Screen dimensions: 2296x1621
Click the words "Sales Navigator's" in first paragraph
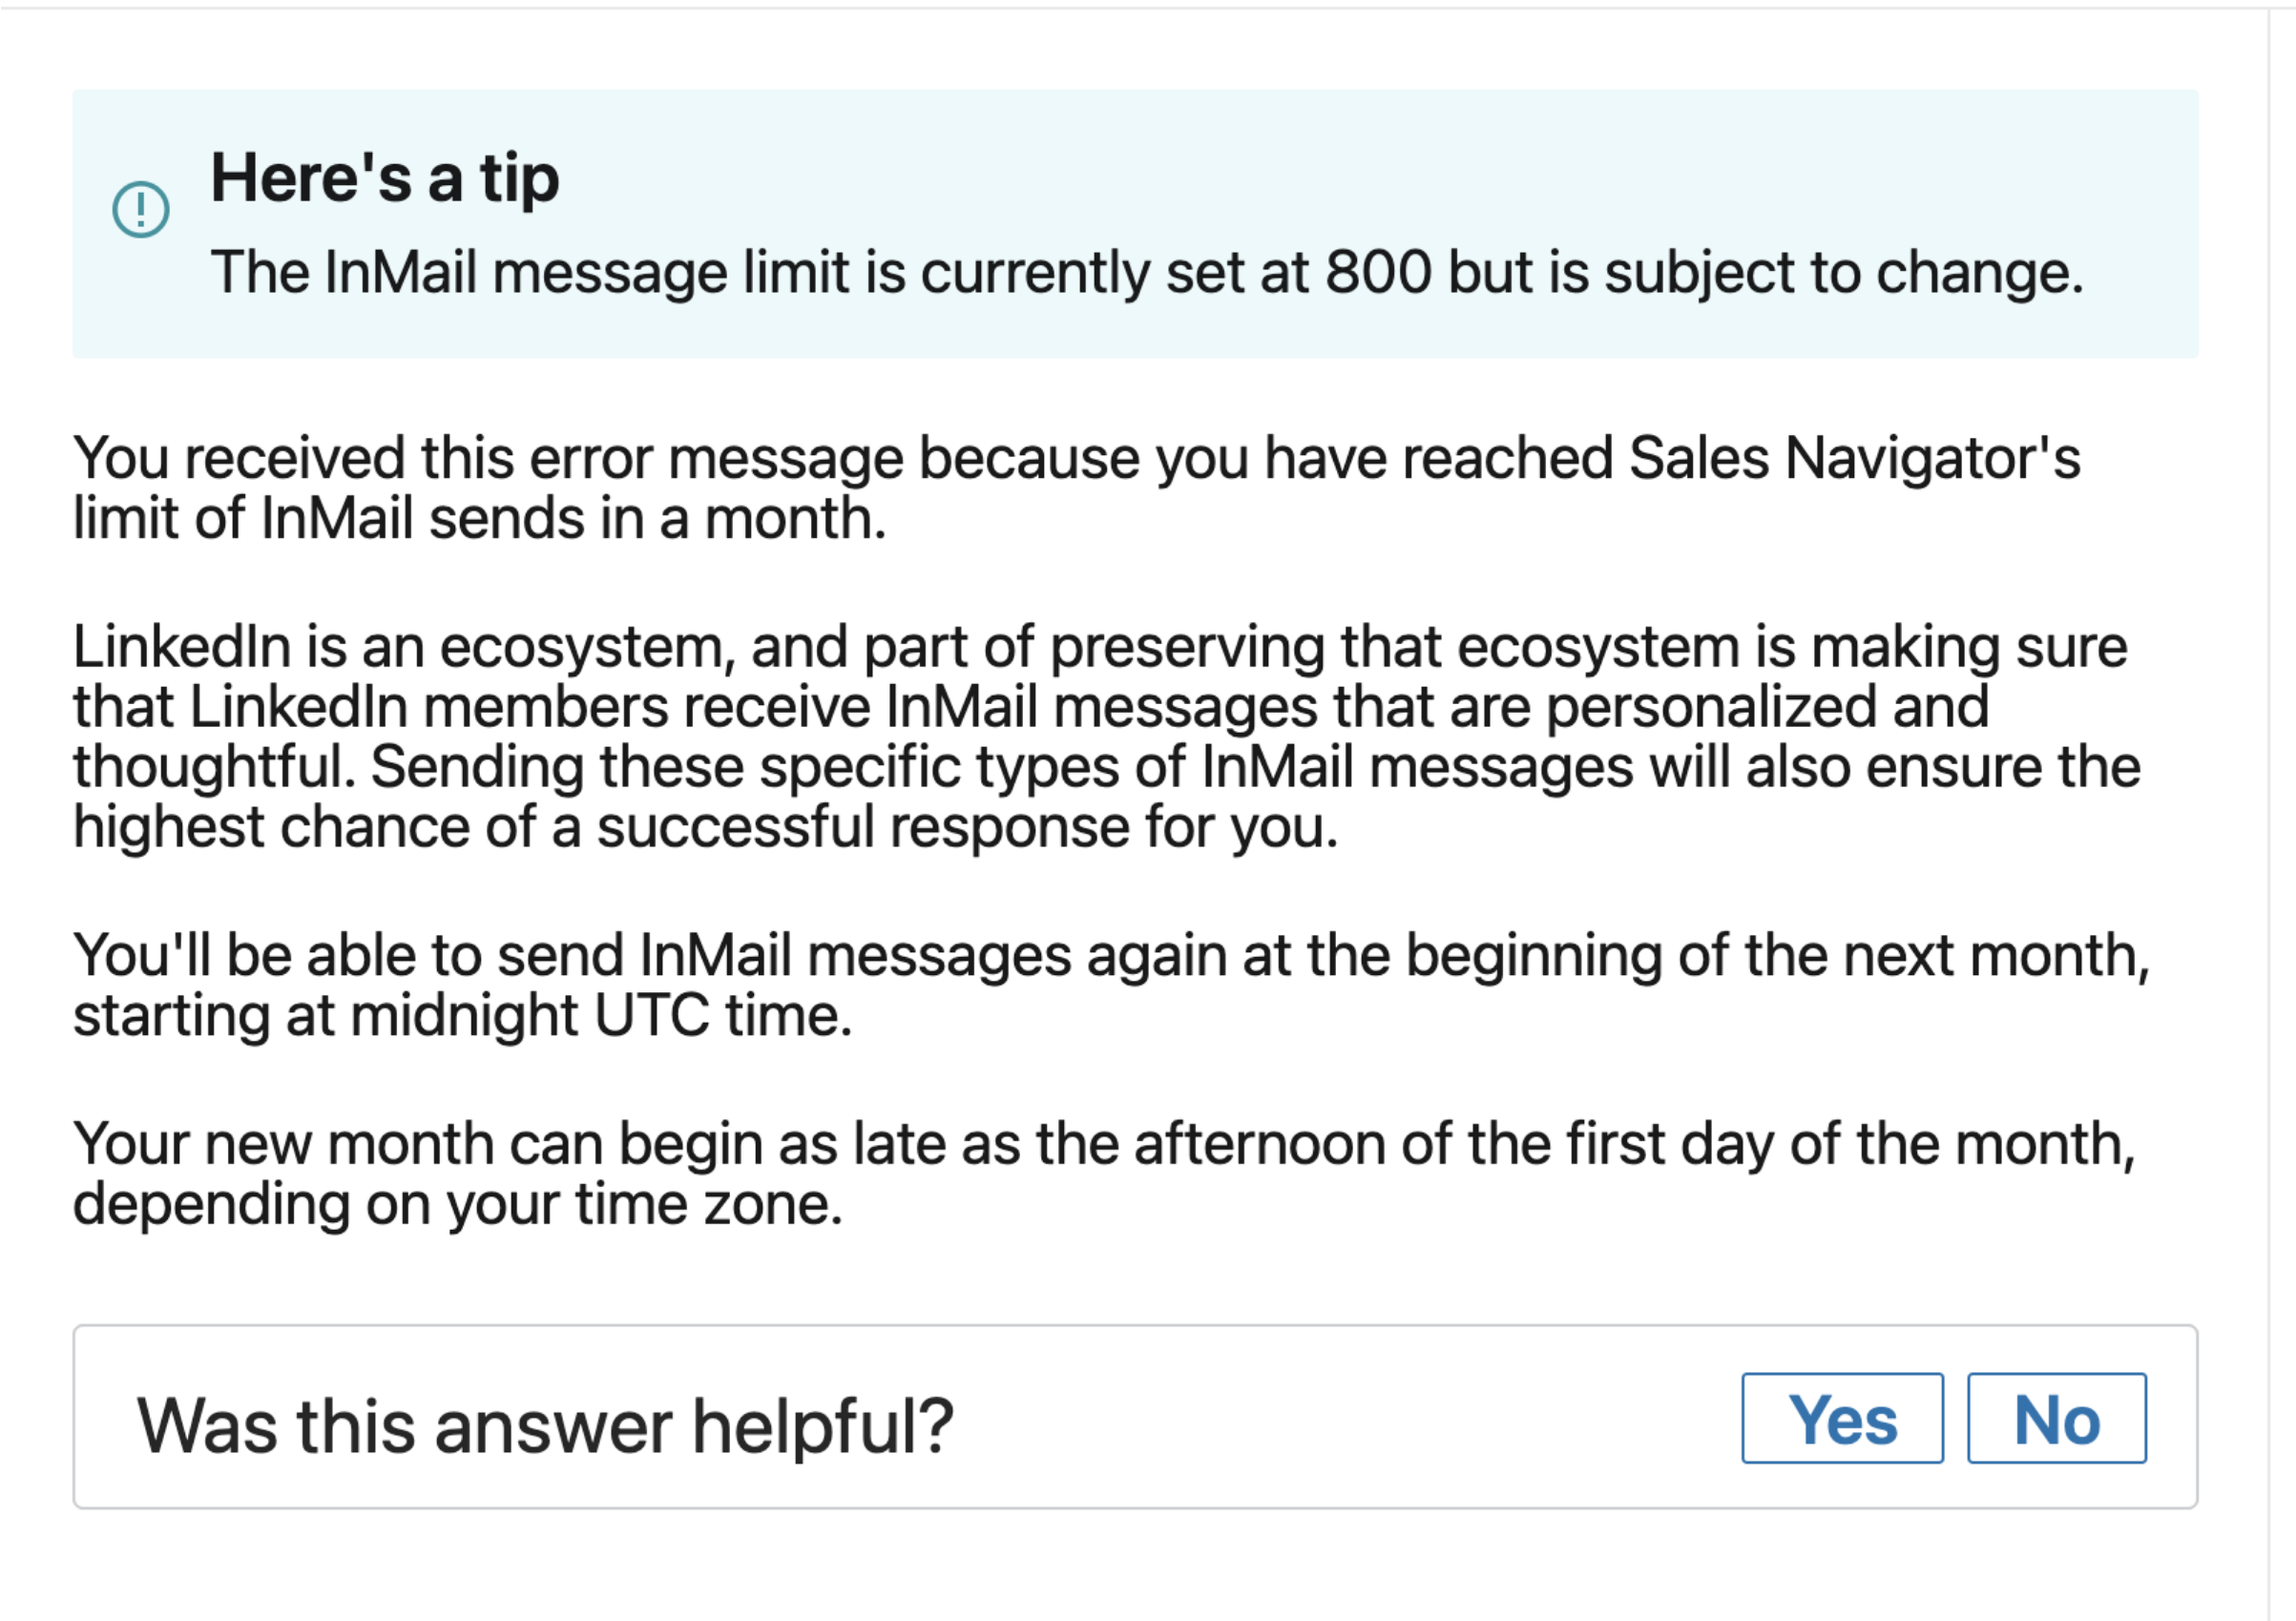tap(1854, 459)
